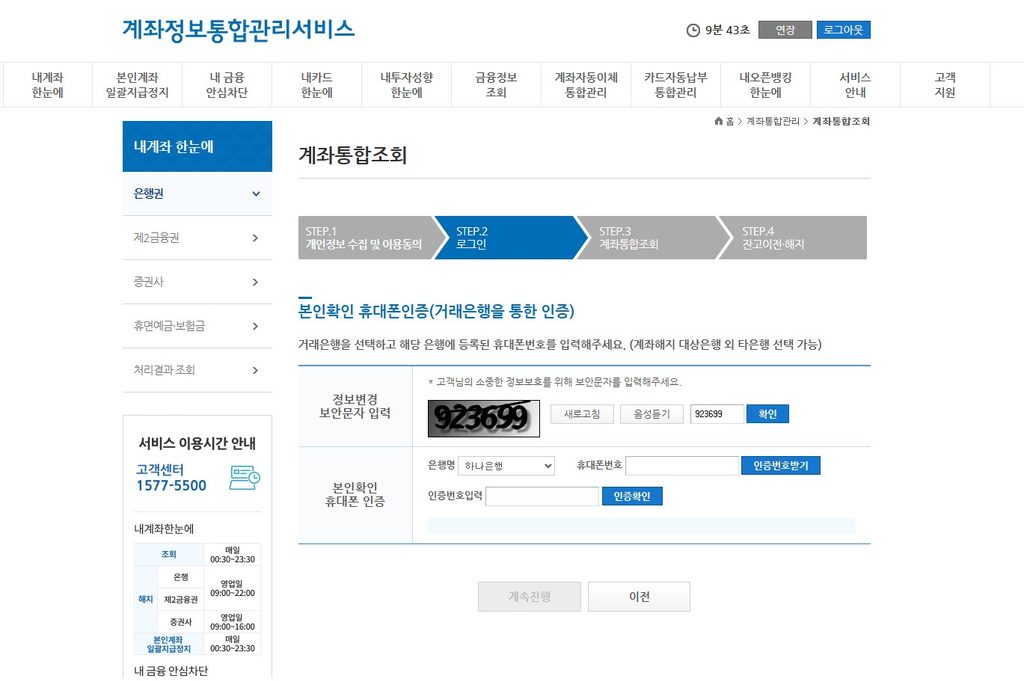The height and width of the screenshot is (681, 1024).
Task: Click the 인증번호받기 button
Action: pos(780,466)
